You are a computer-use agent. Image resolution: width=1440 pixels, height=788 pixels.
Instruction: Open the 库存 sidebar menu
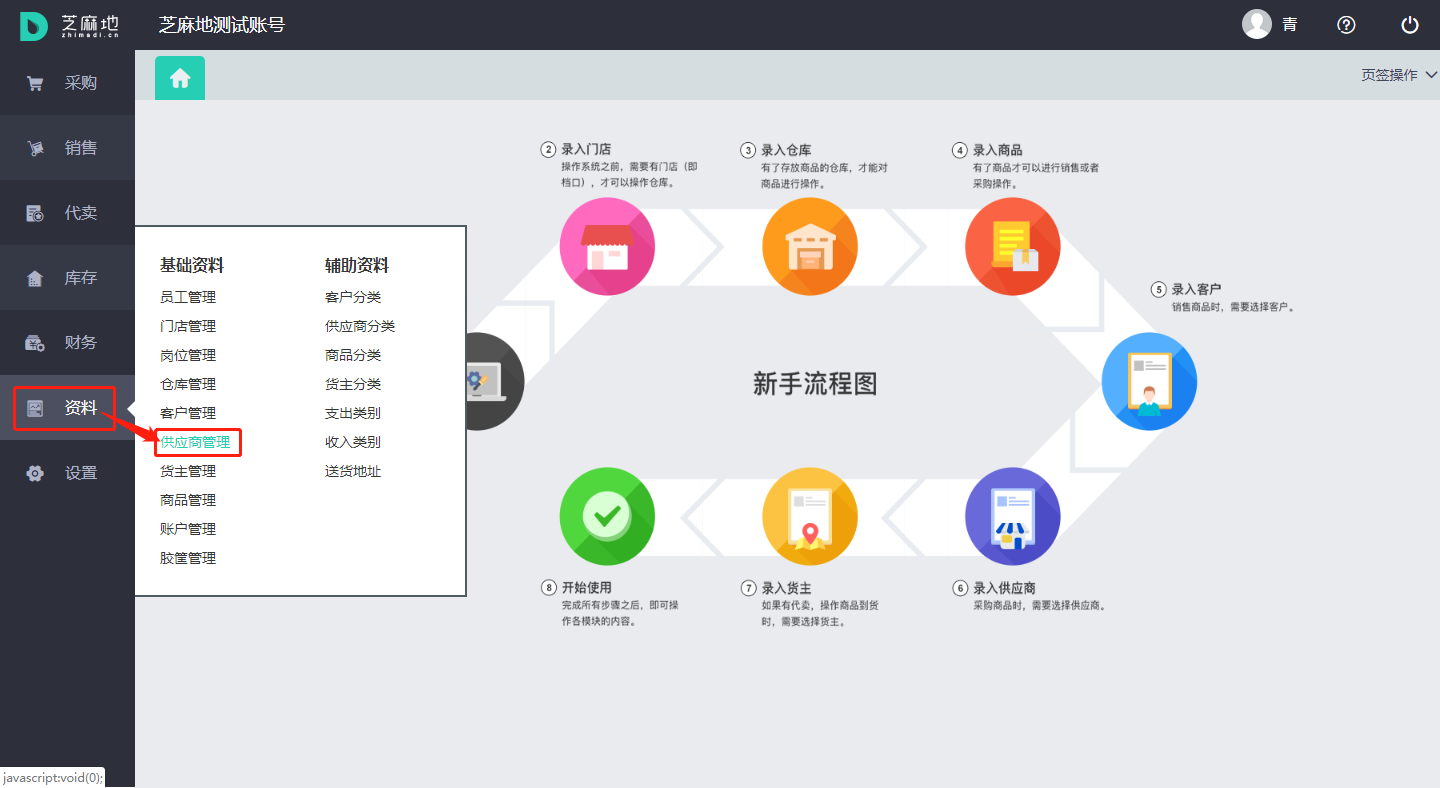[67, 278]
